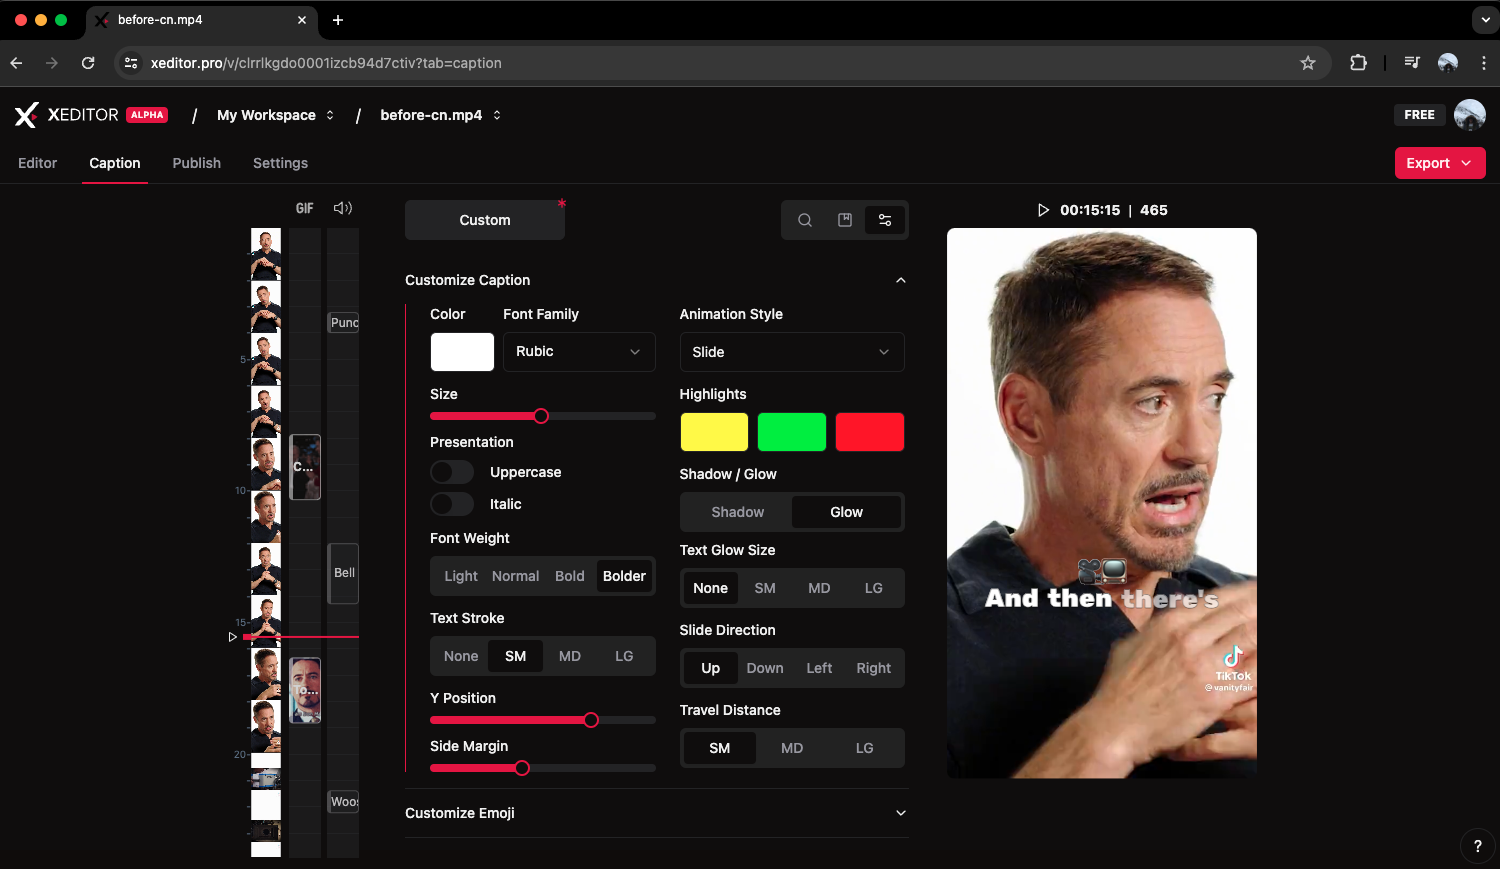Select the Shadow option

point(738,512)
